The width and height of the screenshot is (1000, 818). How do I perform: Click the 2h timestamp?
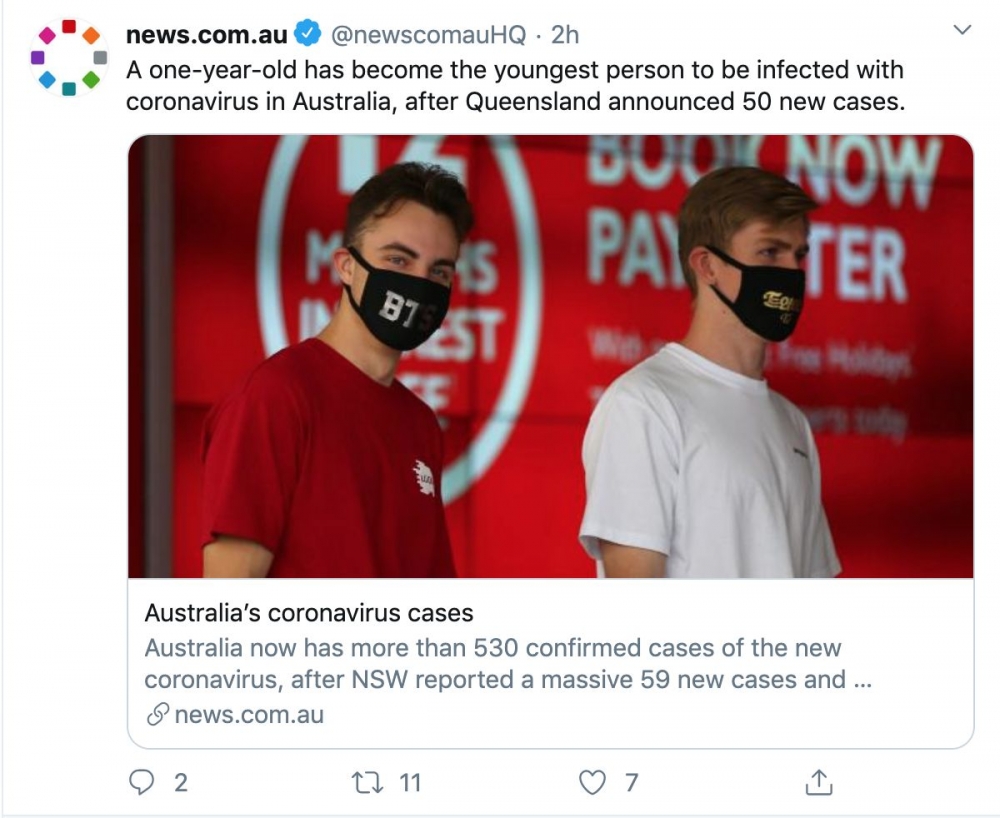click(x=565, y=35)
